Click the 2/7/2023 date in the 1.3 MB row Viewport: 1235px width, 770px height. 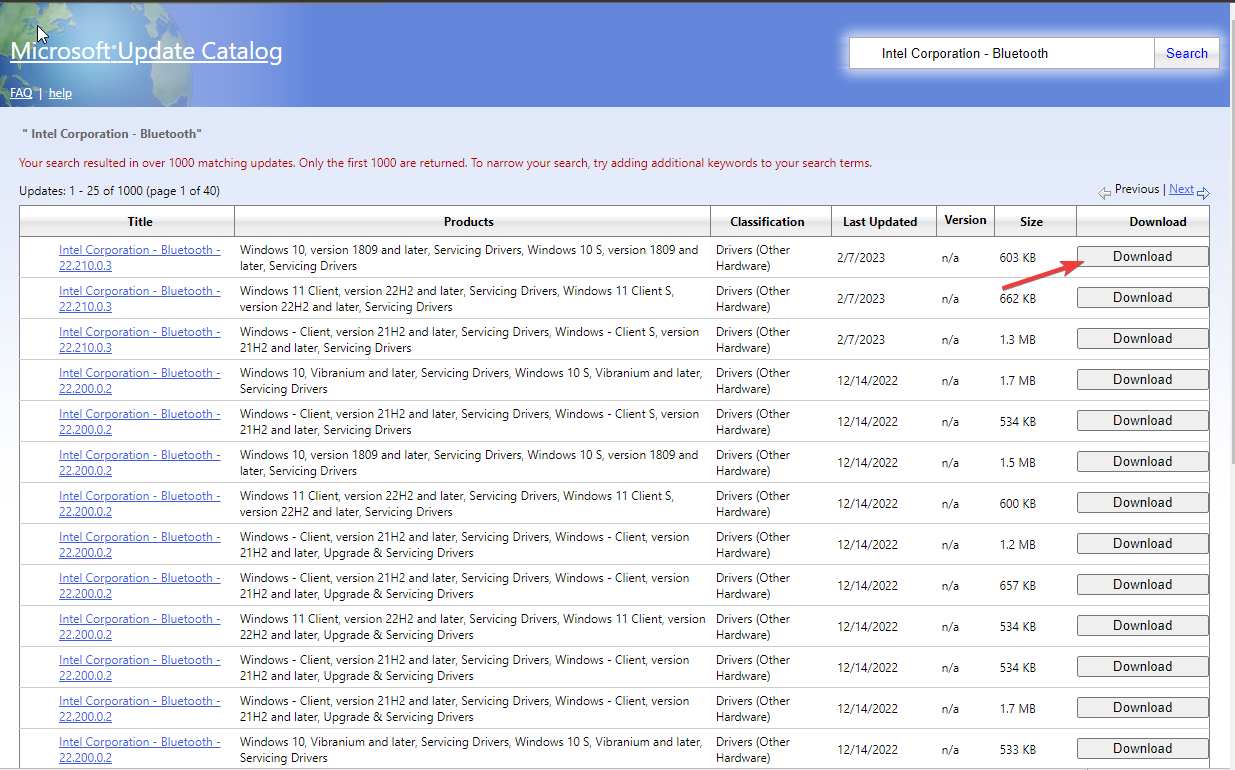tap(861, 340)
